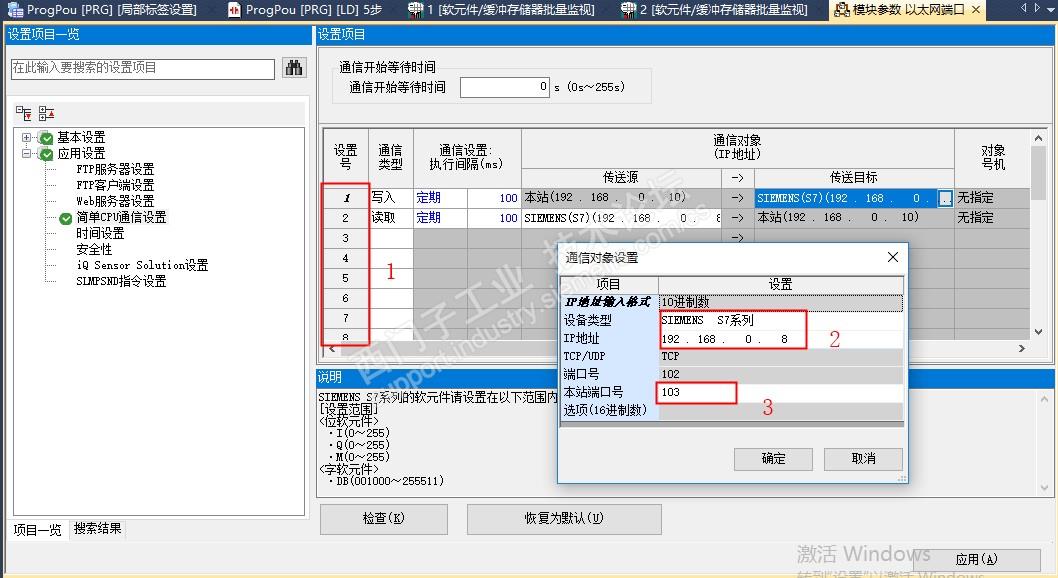
Task: Switch to 2 [软元件/缓冲存储器批量监视] tab
Action: [715, 9]
